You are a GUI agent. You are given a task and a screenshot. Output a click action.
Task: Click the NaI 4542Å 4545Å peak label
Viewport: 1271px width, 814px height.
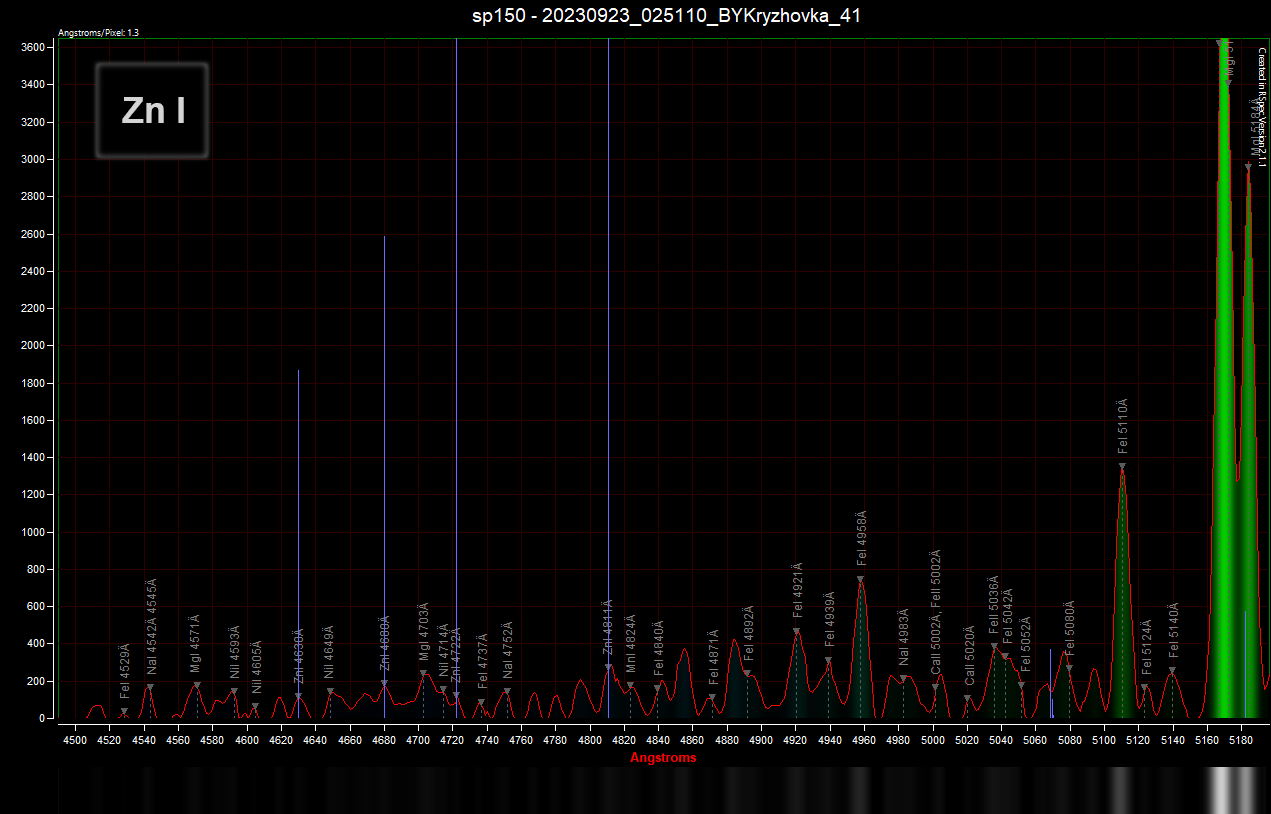(151, 626)
